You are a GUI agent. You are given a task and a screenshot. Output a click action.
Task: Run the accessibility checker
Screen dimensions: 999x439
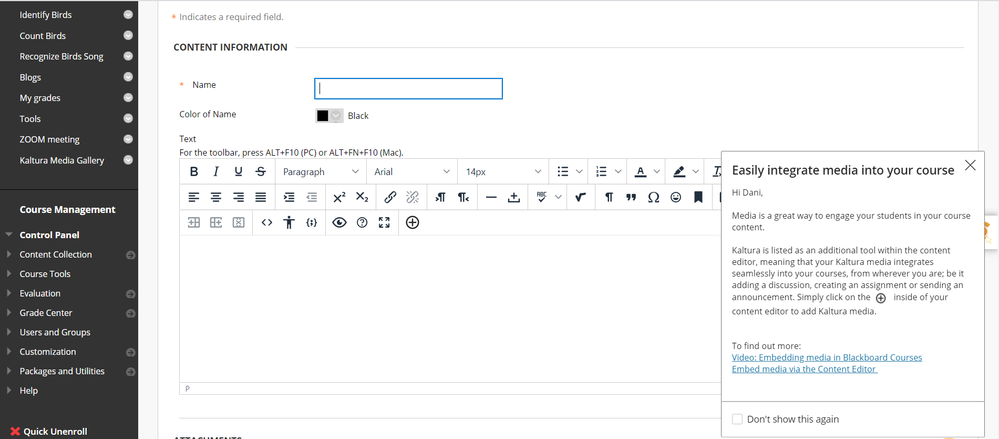coord(289,222)
